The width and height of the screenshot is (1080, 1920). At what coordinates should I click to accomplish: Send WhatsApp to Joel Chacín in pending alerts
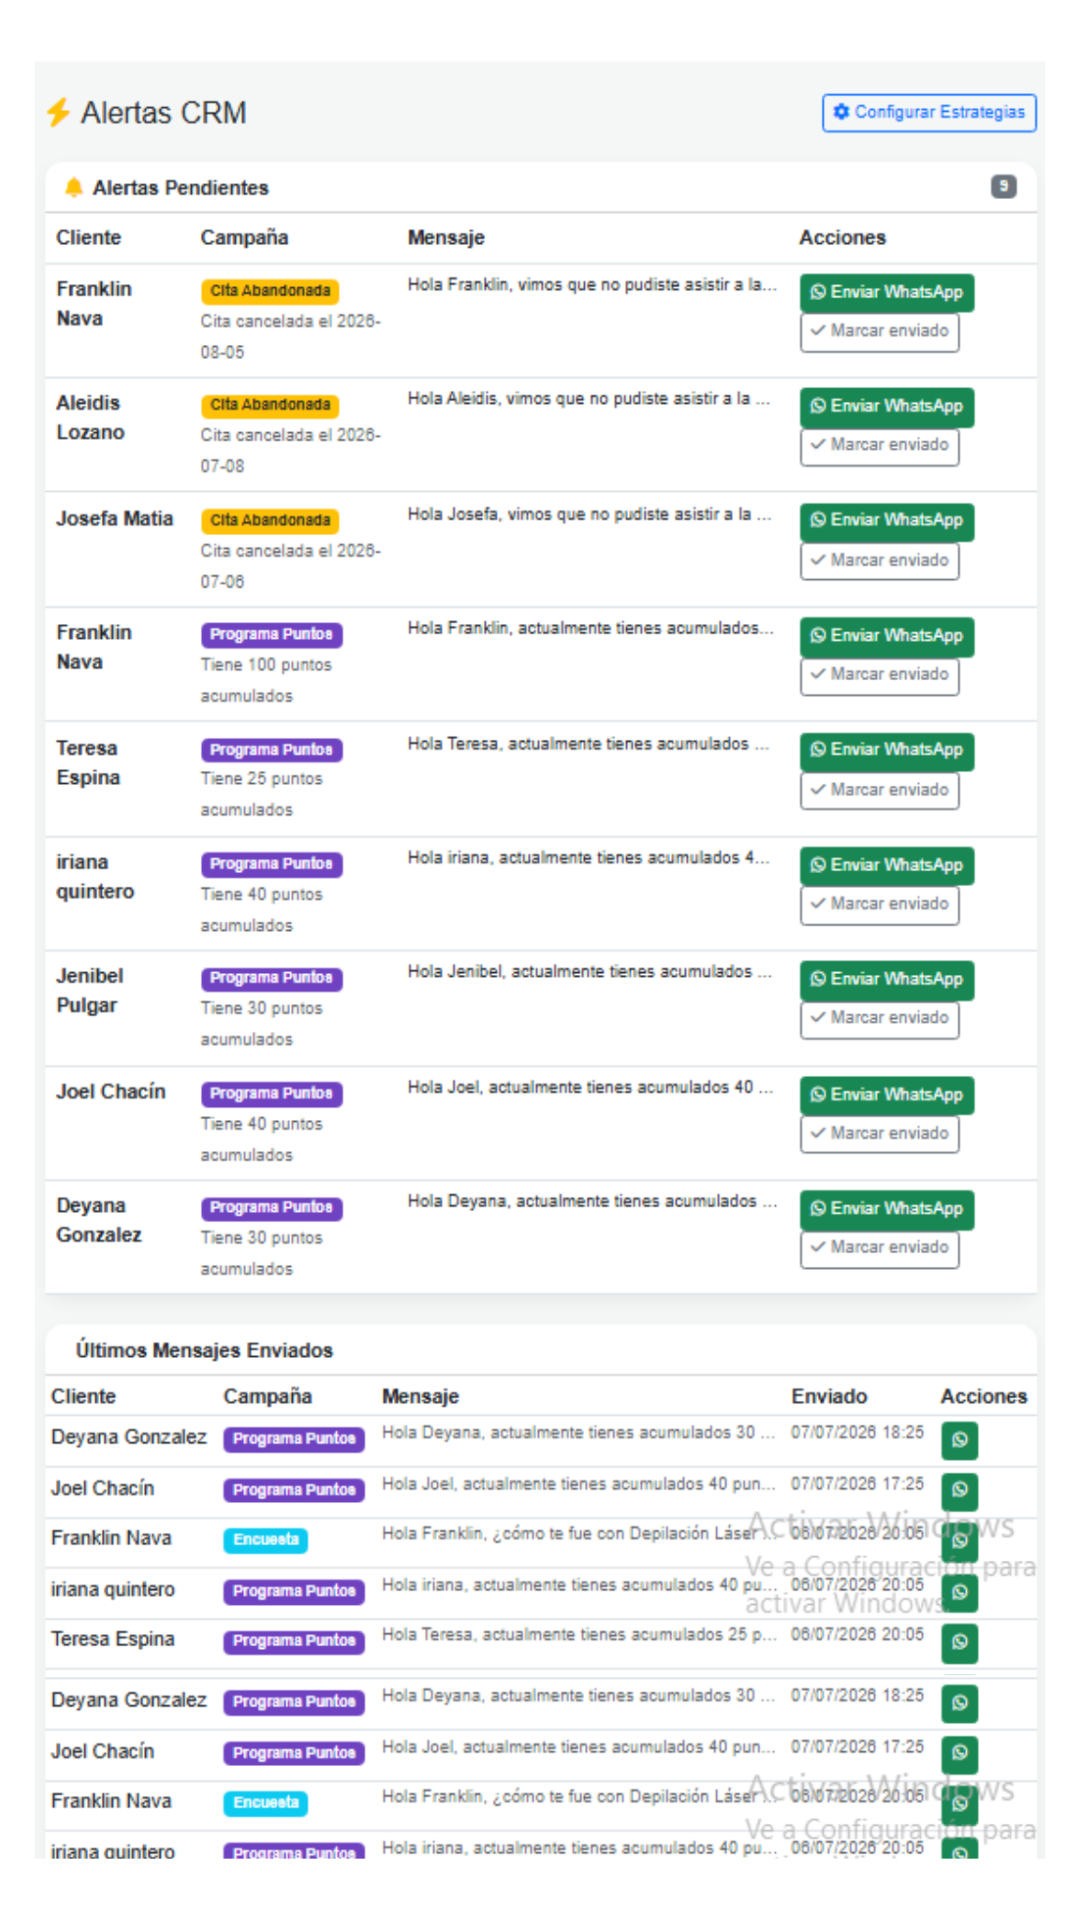click(887, 1095)
